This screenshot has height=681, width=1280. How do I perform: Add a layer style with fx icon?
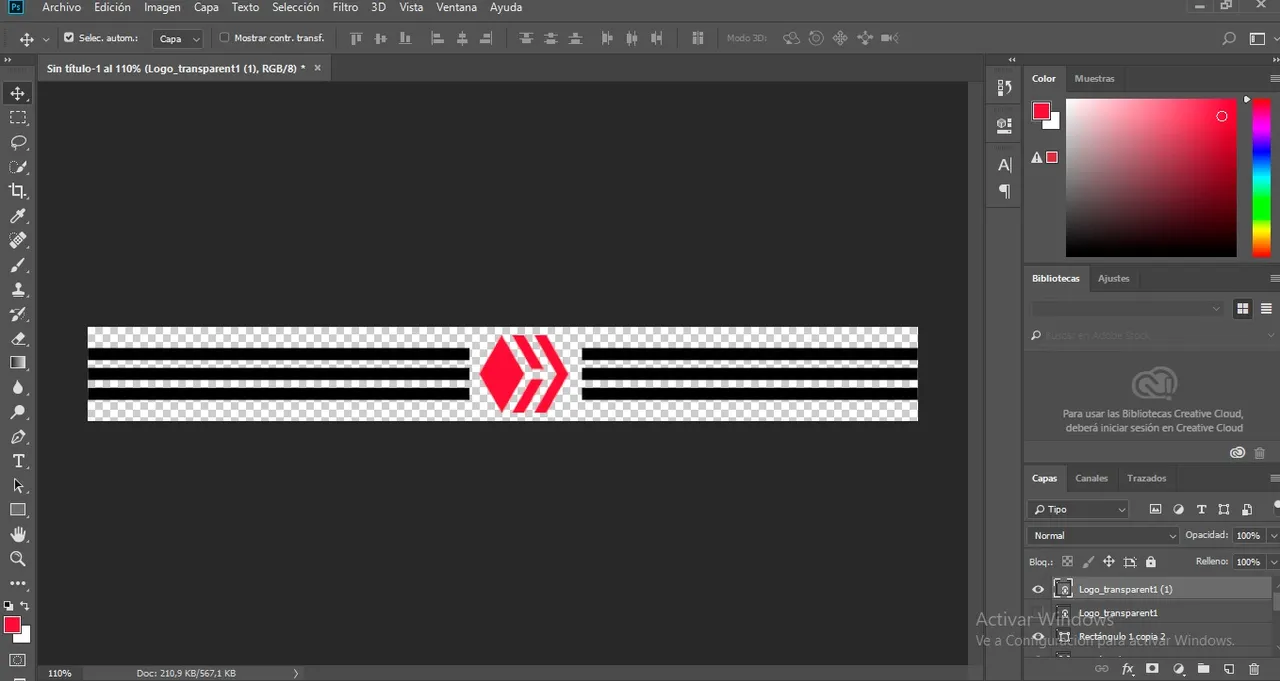1128,669
